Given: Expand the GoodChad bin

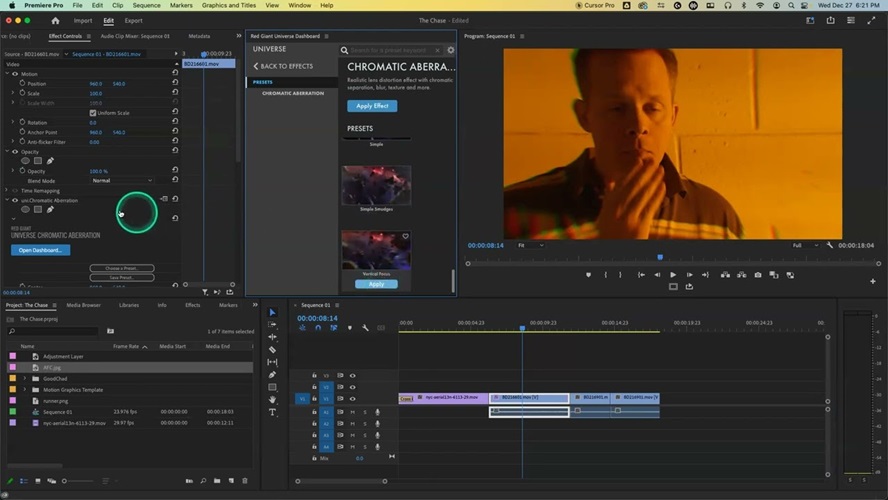Looking at the screenshot, I should coord(24,378).
